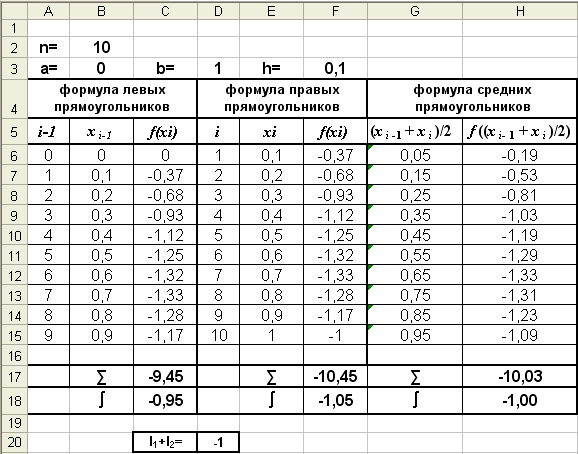578x454 pixels.
Task: Click function value -1,09
Action: [520, 335]
